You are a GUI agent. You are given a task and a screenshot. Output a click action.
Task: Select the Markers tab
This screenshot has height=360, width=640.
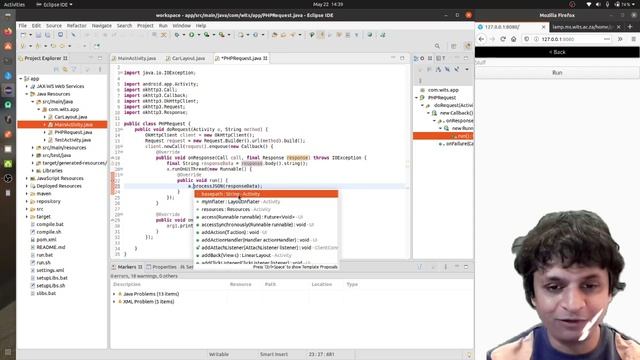point(127,267)
